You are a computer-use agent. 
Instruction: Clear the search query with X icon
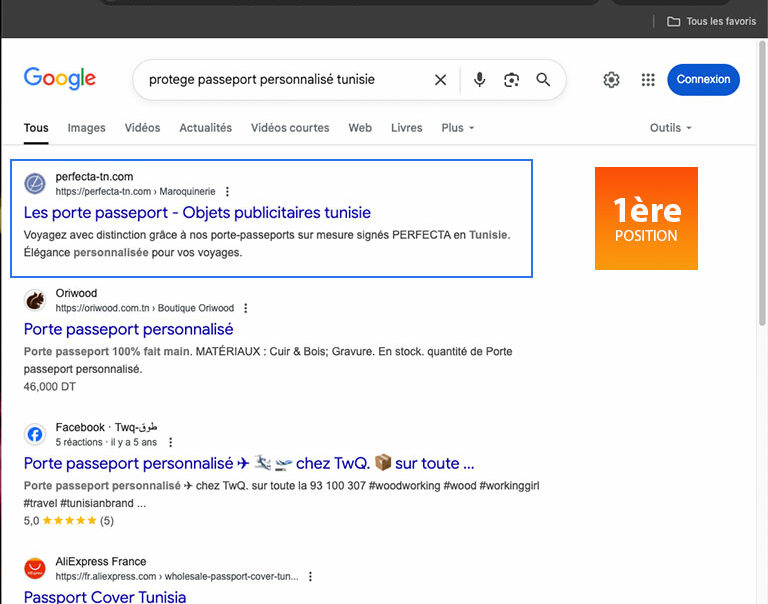click(440, 80)
